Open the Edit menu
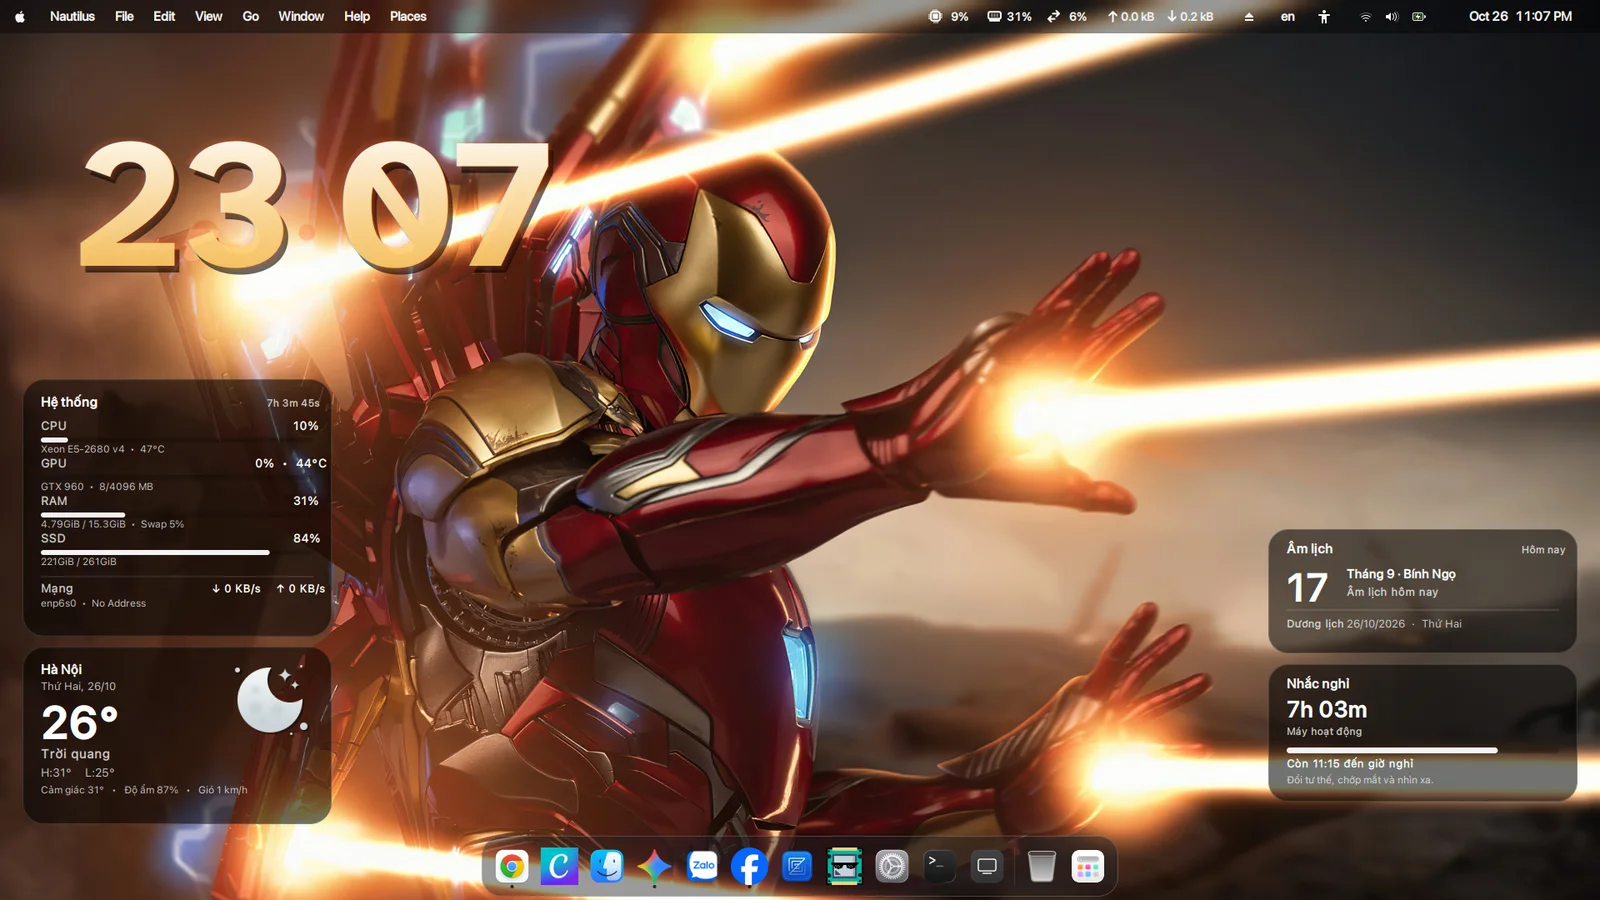The width and height of the screenshot is (1600, 900). (x=164, y=16)
